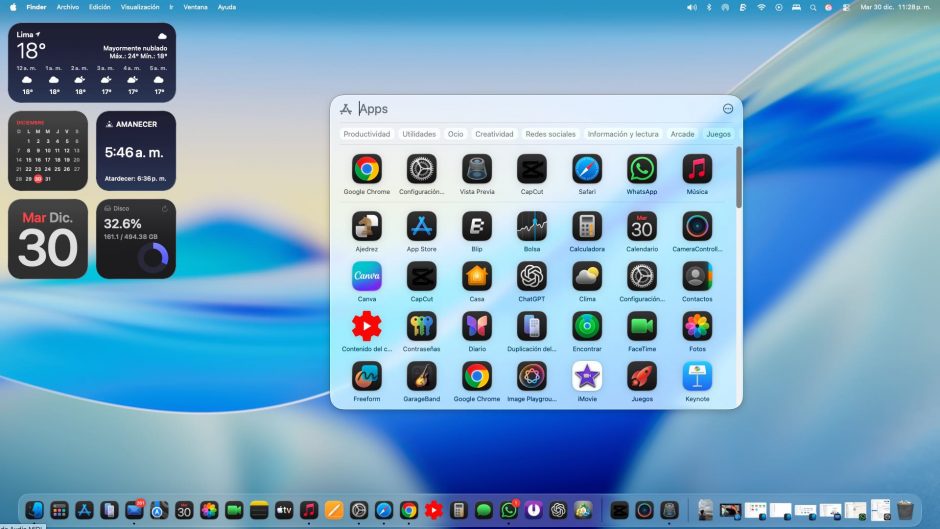The height and width of the screenshot is (529, 940).
Task: Launch the Keynote app
Action: 697,376
